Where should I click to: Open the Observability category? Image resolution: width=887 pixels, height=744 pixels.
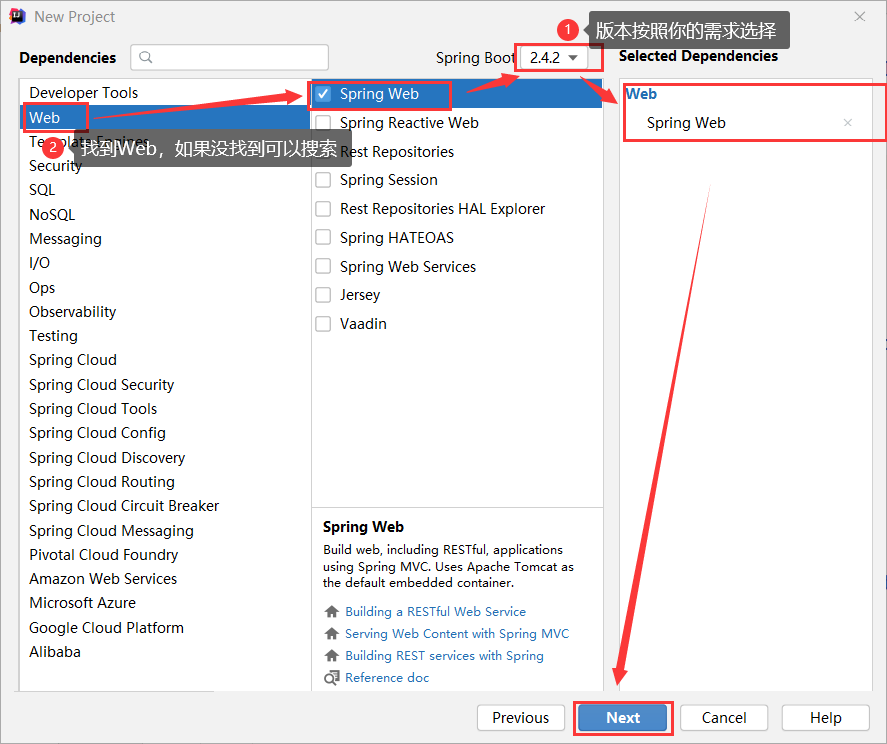(x=72, y=312)
